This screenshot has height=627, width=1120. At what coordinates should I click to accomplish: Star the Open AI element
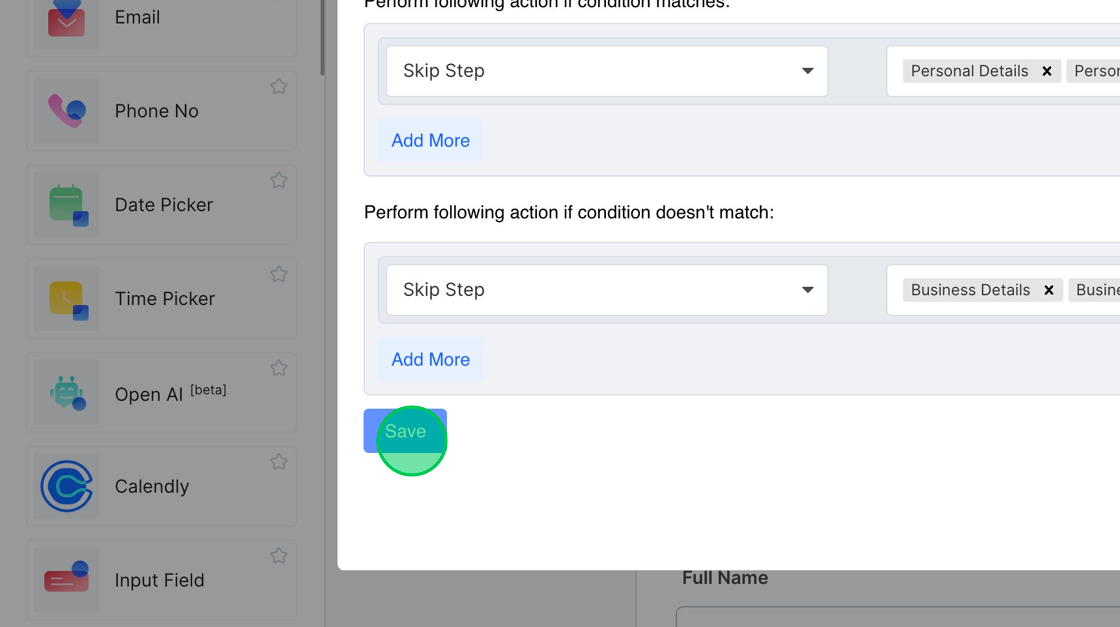[x=279, y=368]
